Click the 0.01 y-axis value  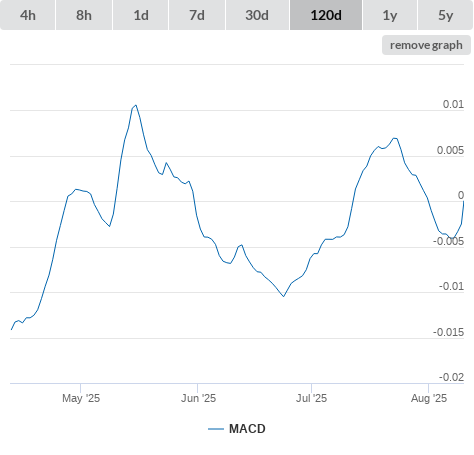[453, 104]
